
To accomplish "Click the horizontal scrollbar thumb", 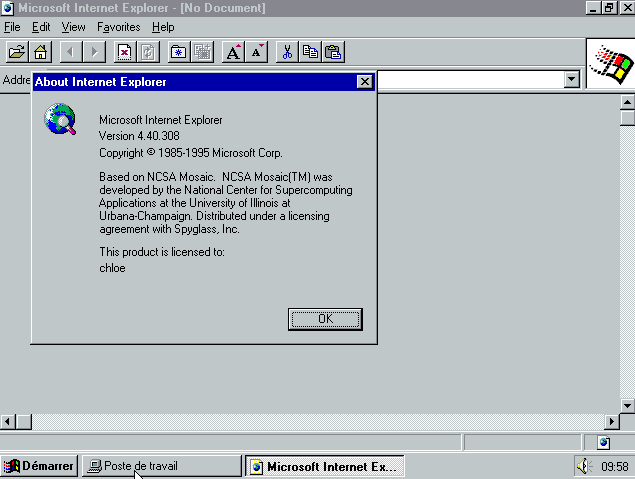I will point(24,422).
